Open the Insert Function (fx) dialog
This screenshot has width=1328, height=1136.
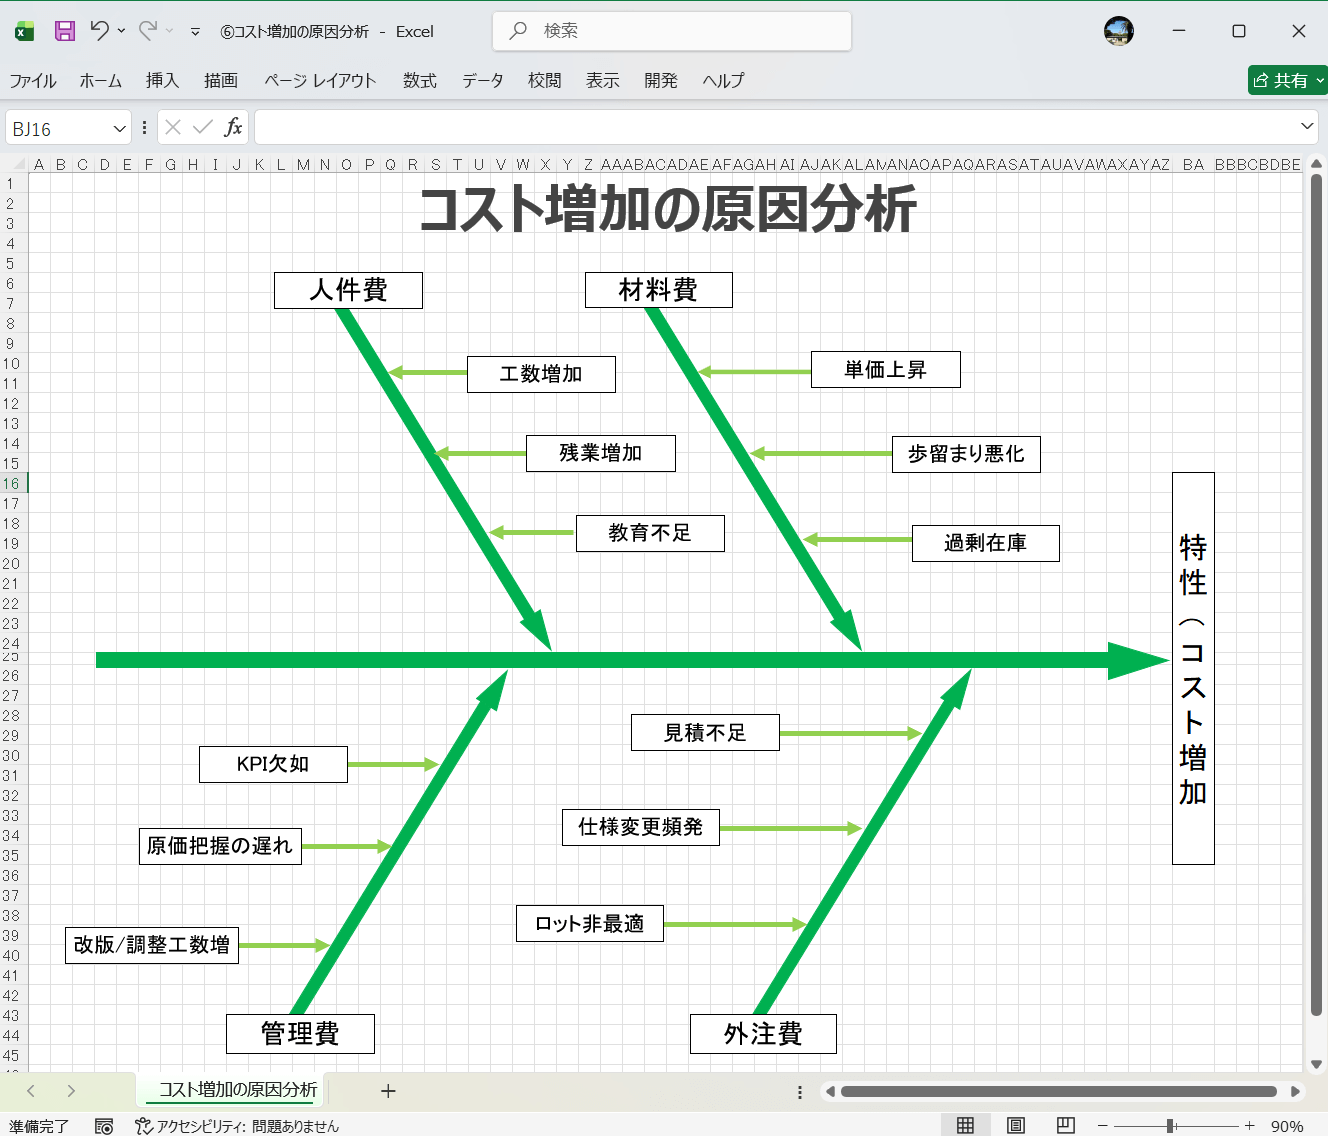234,127
